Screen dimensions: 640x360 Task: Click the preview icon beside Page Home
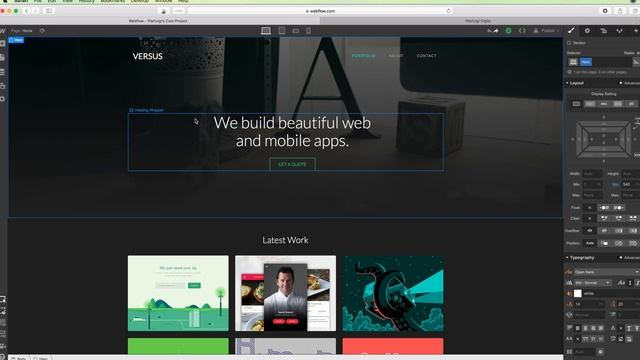tap(42, 31)
